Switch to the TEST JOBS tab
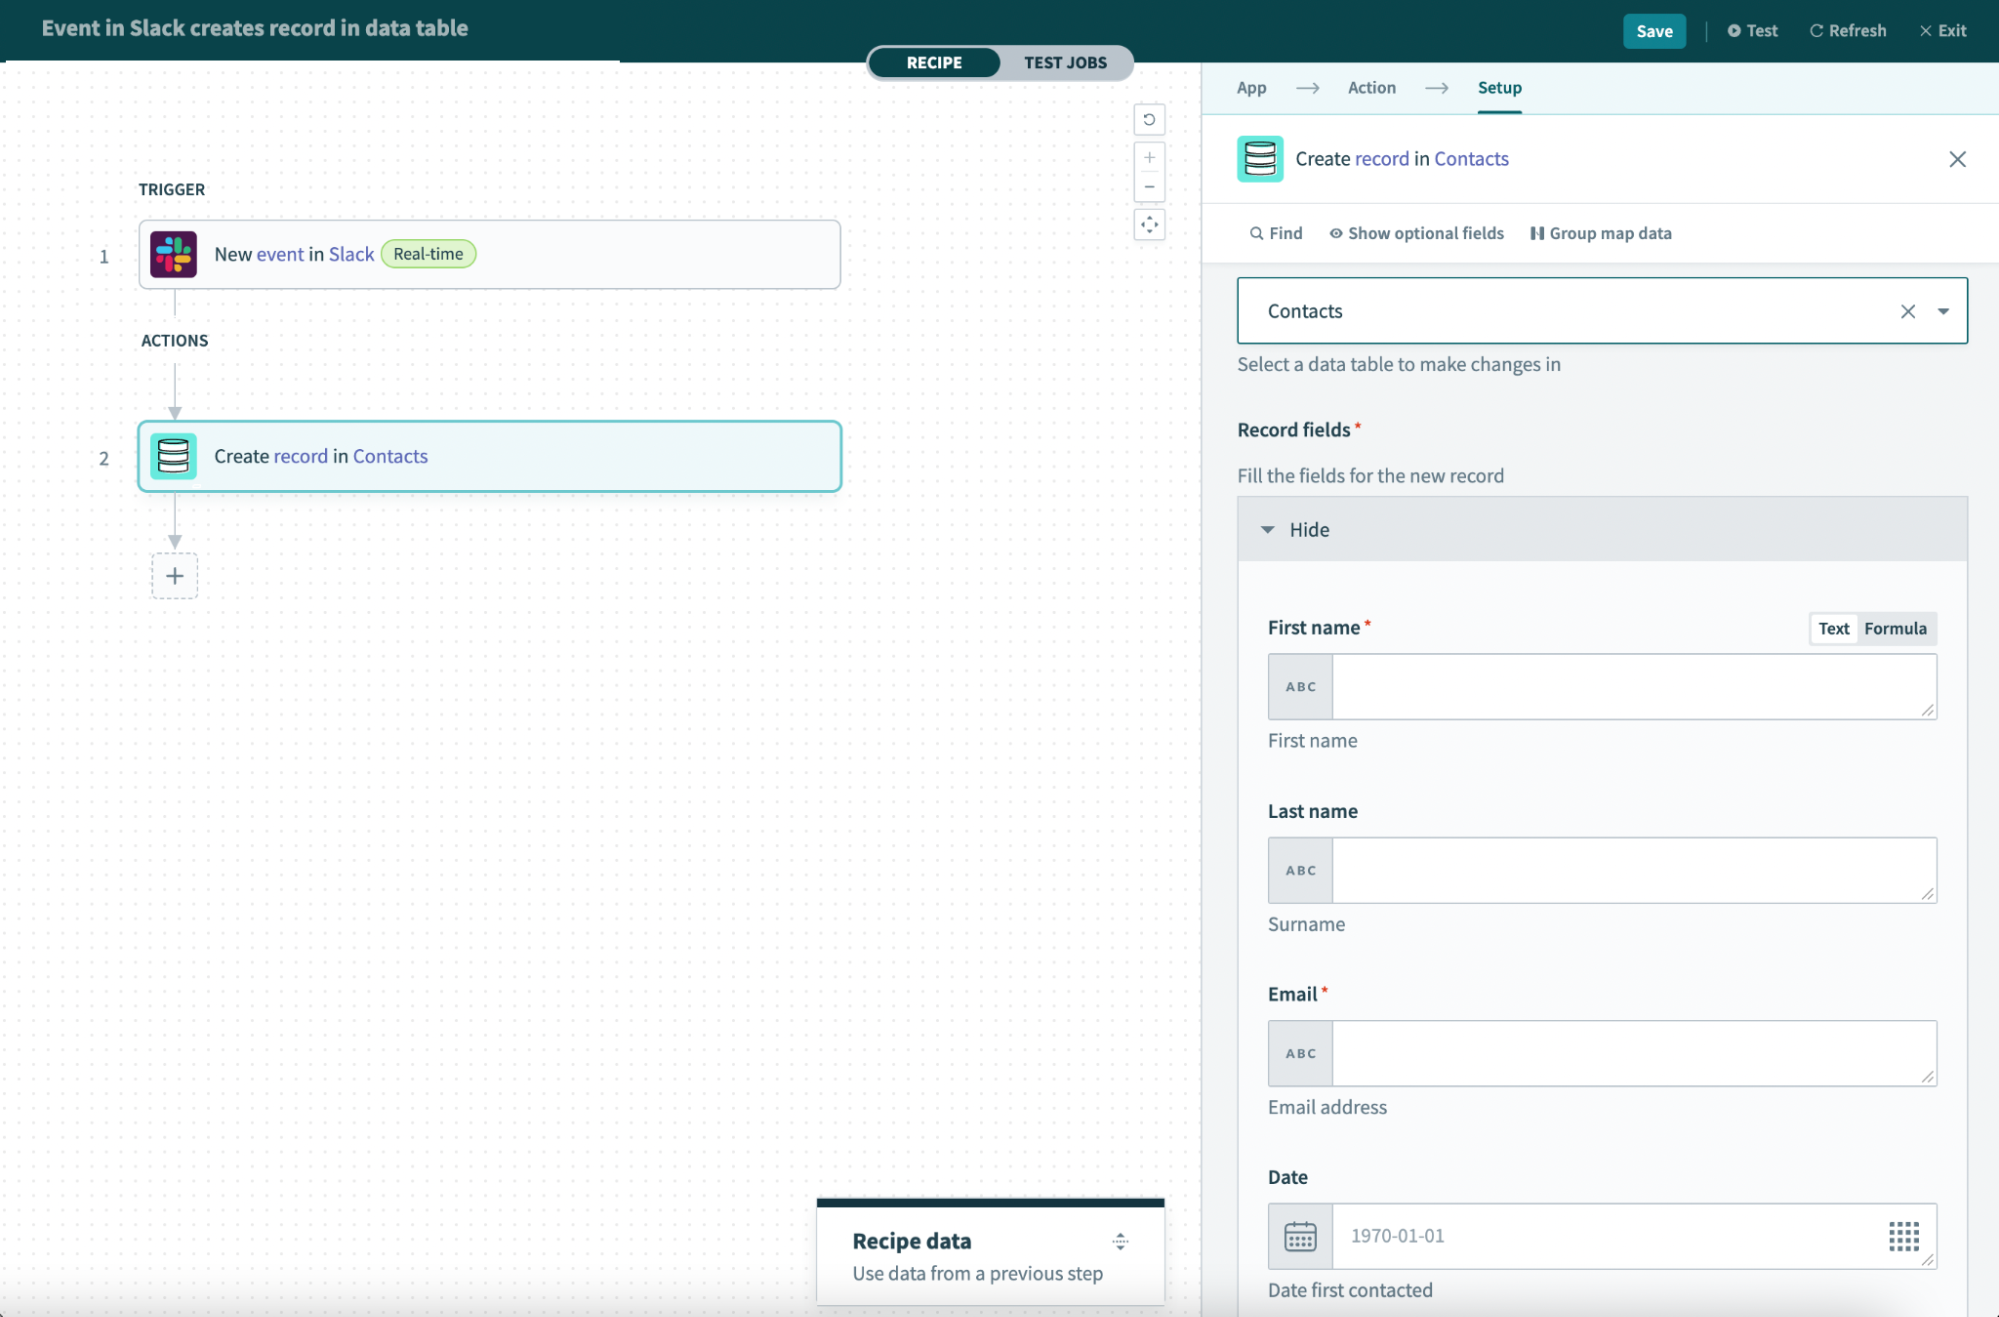The height and width of the screenshot is (1317, 1999). [x=1064, y=62]
